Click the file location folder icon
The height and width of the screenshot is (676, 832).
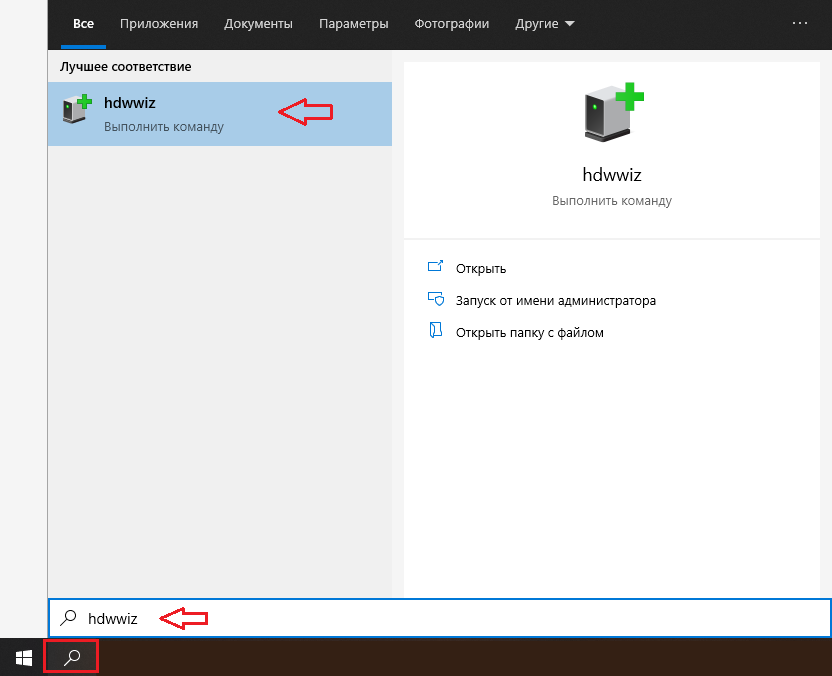435,331
